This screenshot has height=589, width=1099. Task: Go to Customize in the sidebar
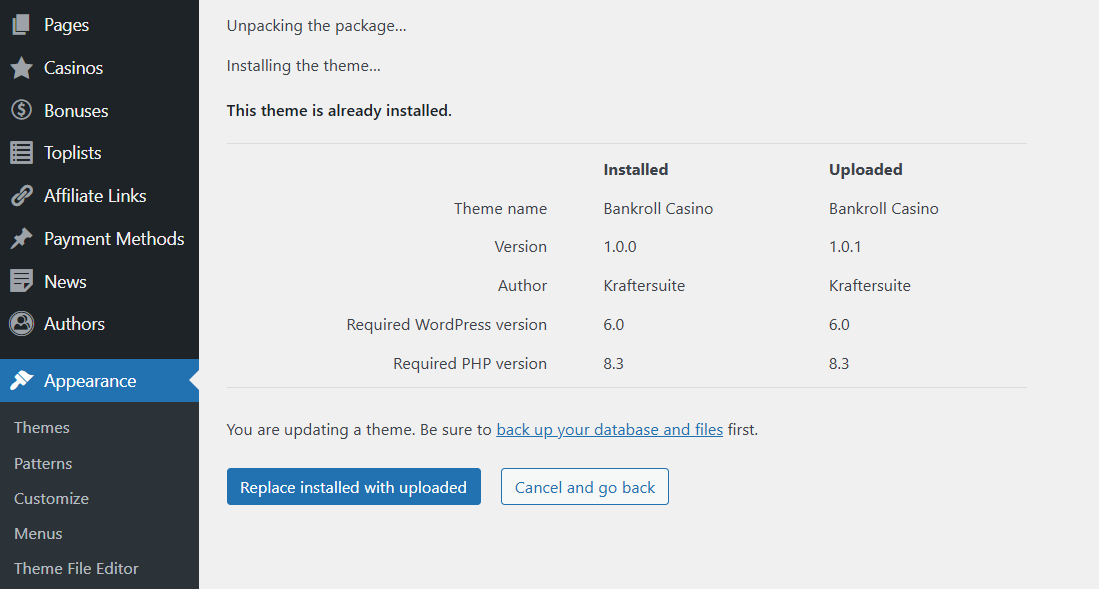click(51, 499)
